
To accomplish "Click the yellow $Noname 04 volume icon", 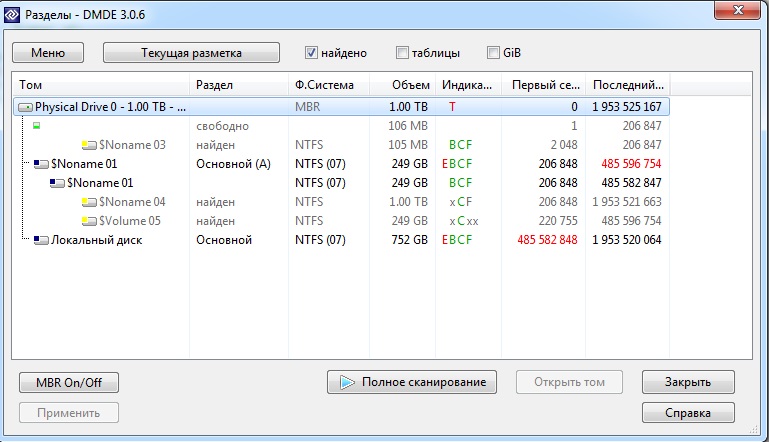I will coord(89,202).
